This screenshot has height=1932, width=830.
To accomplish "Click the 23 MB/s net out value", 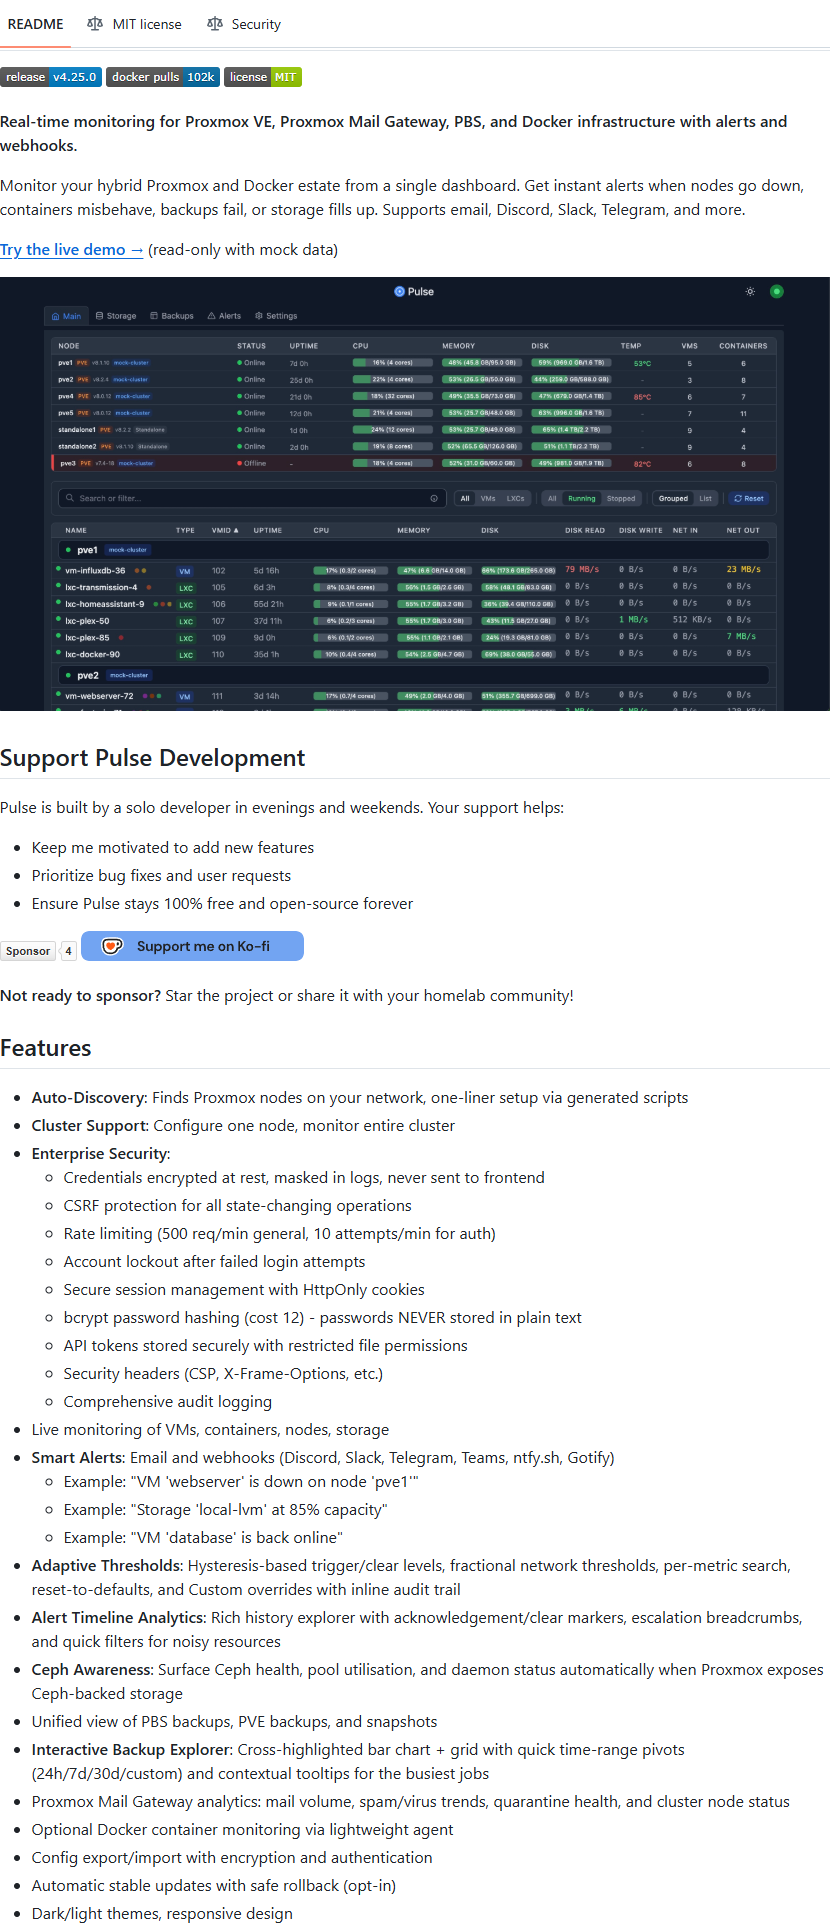I will click(x=744, y=570).
